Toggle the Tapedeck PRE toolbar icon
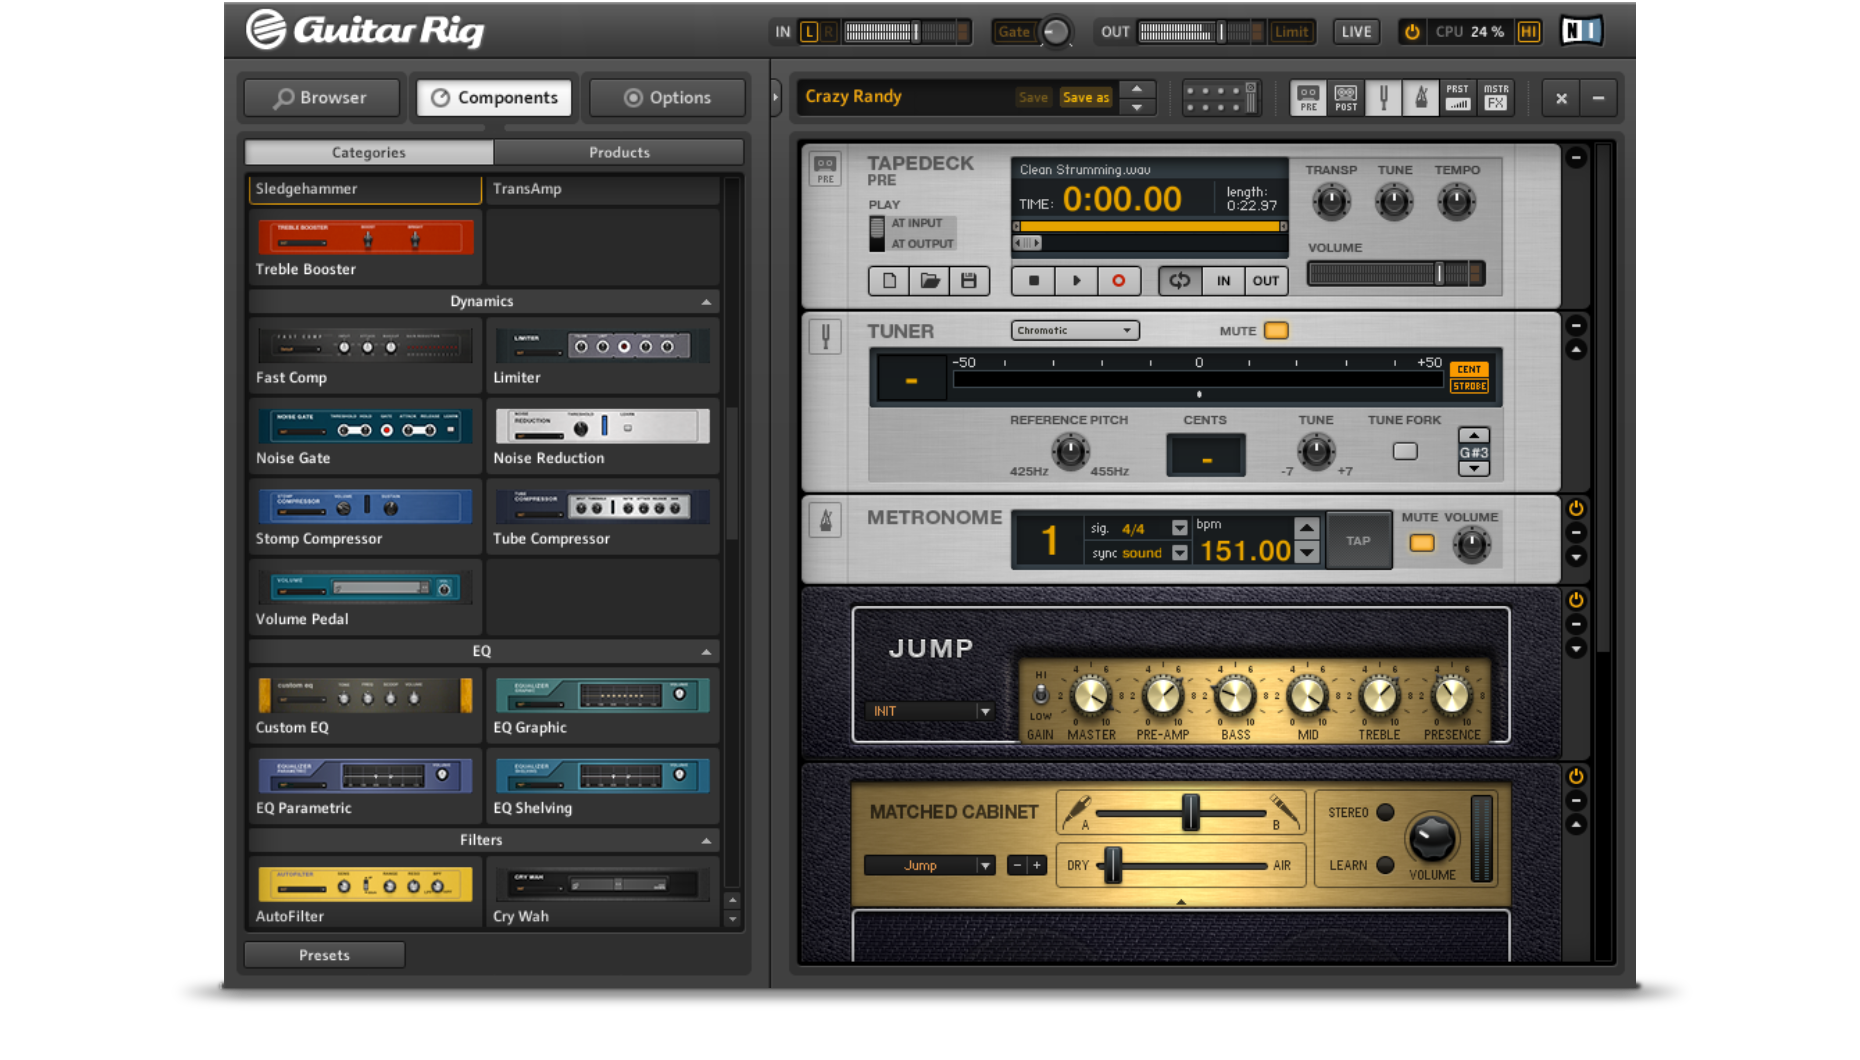The image size is (1860, 1060). 1308,98
